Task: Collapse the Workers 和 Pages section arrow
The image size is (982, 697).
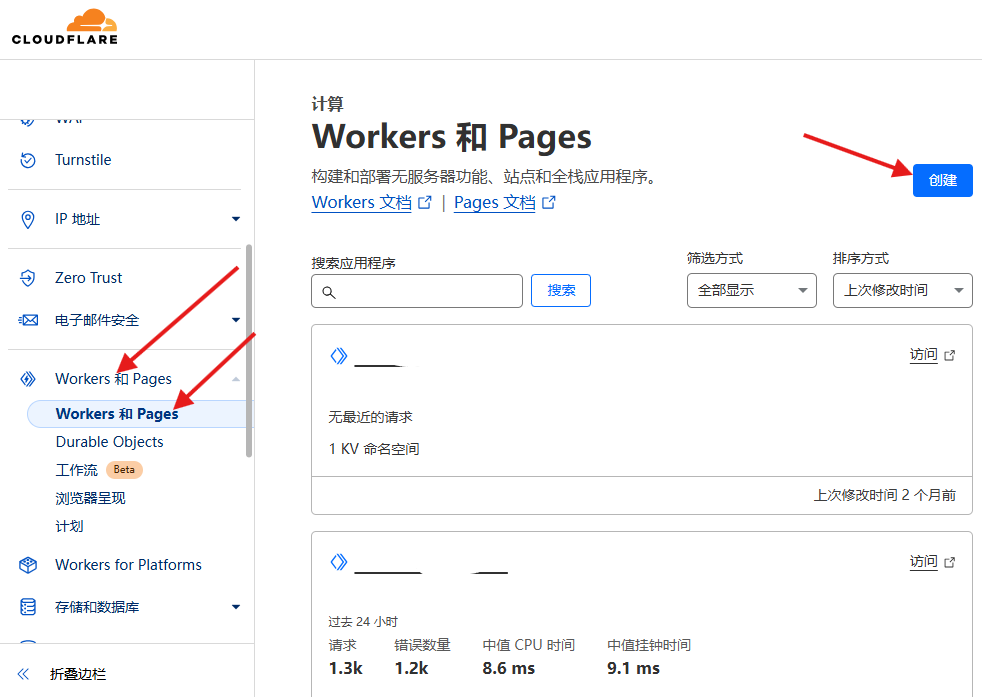Action: click(x=235, y=379)
